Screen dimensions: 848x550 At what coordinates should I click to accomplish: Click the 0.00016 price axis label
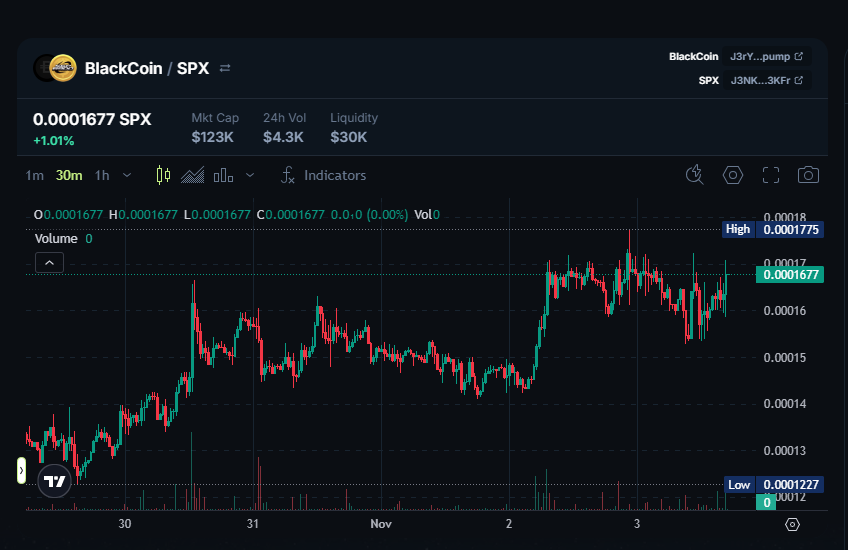coord(785,311)
